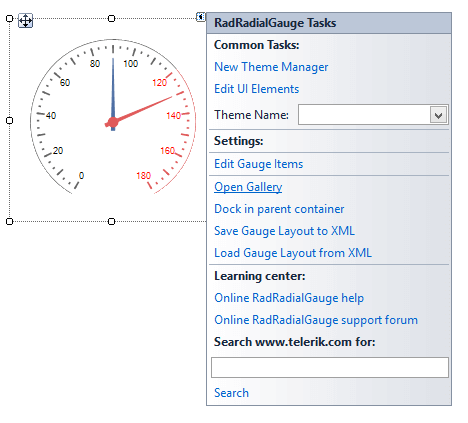
Task: Click the top-middle resize handle of the gauge
Action: 112,18
